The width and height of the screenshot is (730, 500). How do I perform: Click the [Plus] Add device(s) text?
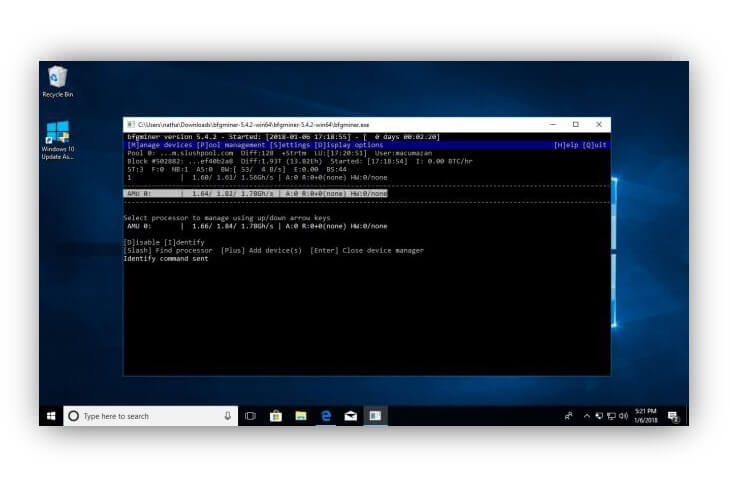point(261,250)
